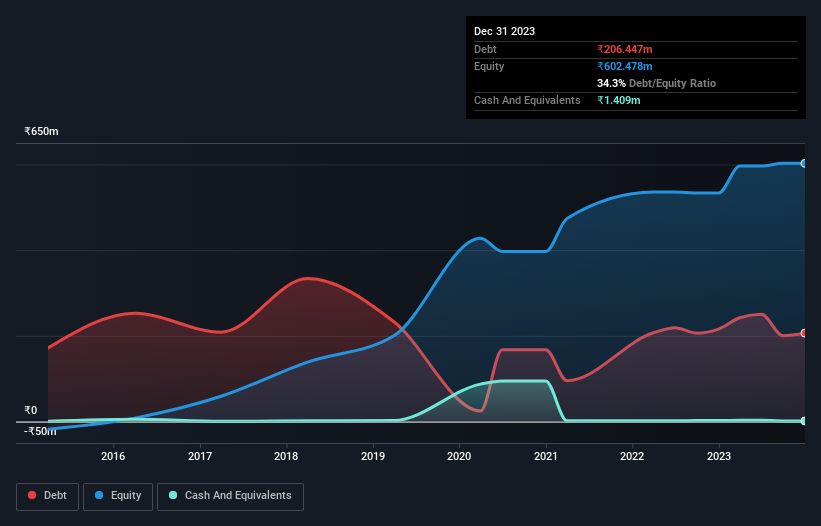Screen dimensions: 821x526
Task: Click the ₹650m y-axis label
Action: click(x=41, y=131)
